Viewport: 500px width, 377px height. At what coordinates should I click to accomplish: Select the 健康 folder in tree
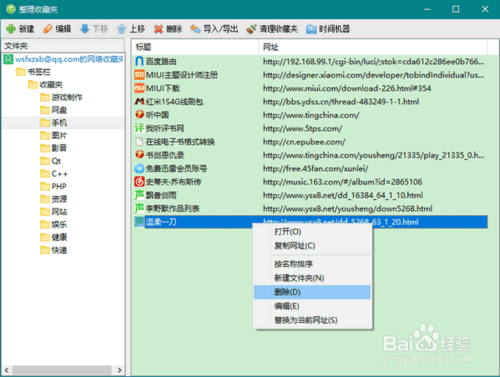pos(59,237)
